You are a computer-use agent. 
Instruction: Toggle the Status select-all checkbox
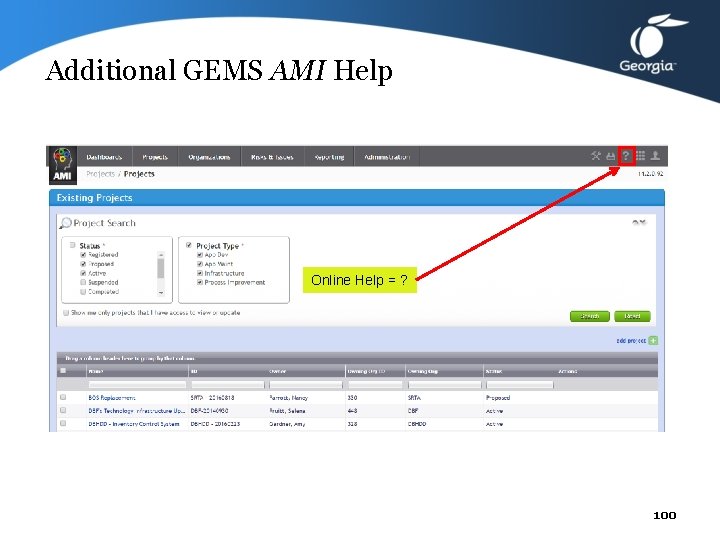click(x=73, y=245)
